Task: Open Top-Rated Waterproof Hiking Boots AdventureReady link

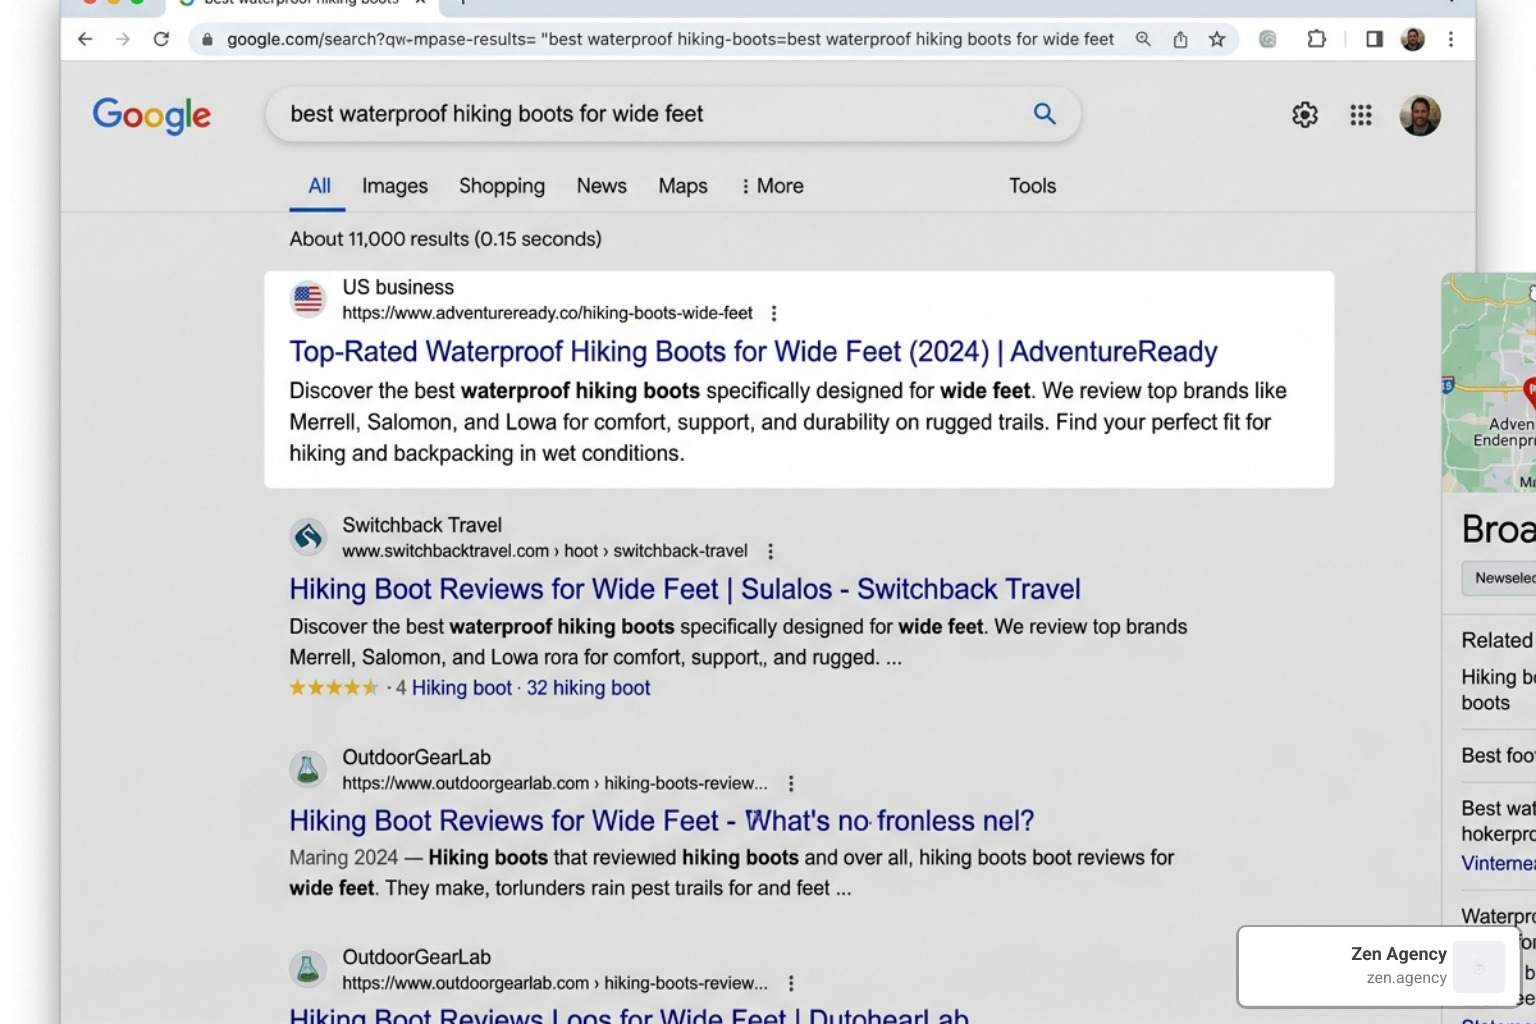Action: 753,352
